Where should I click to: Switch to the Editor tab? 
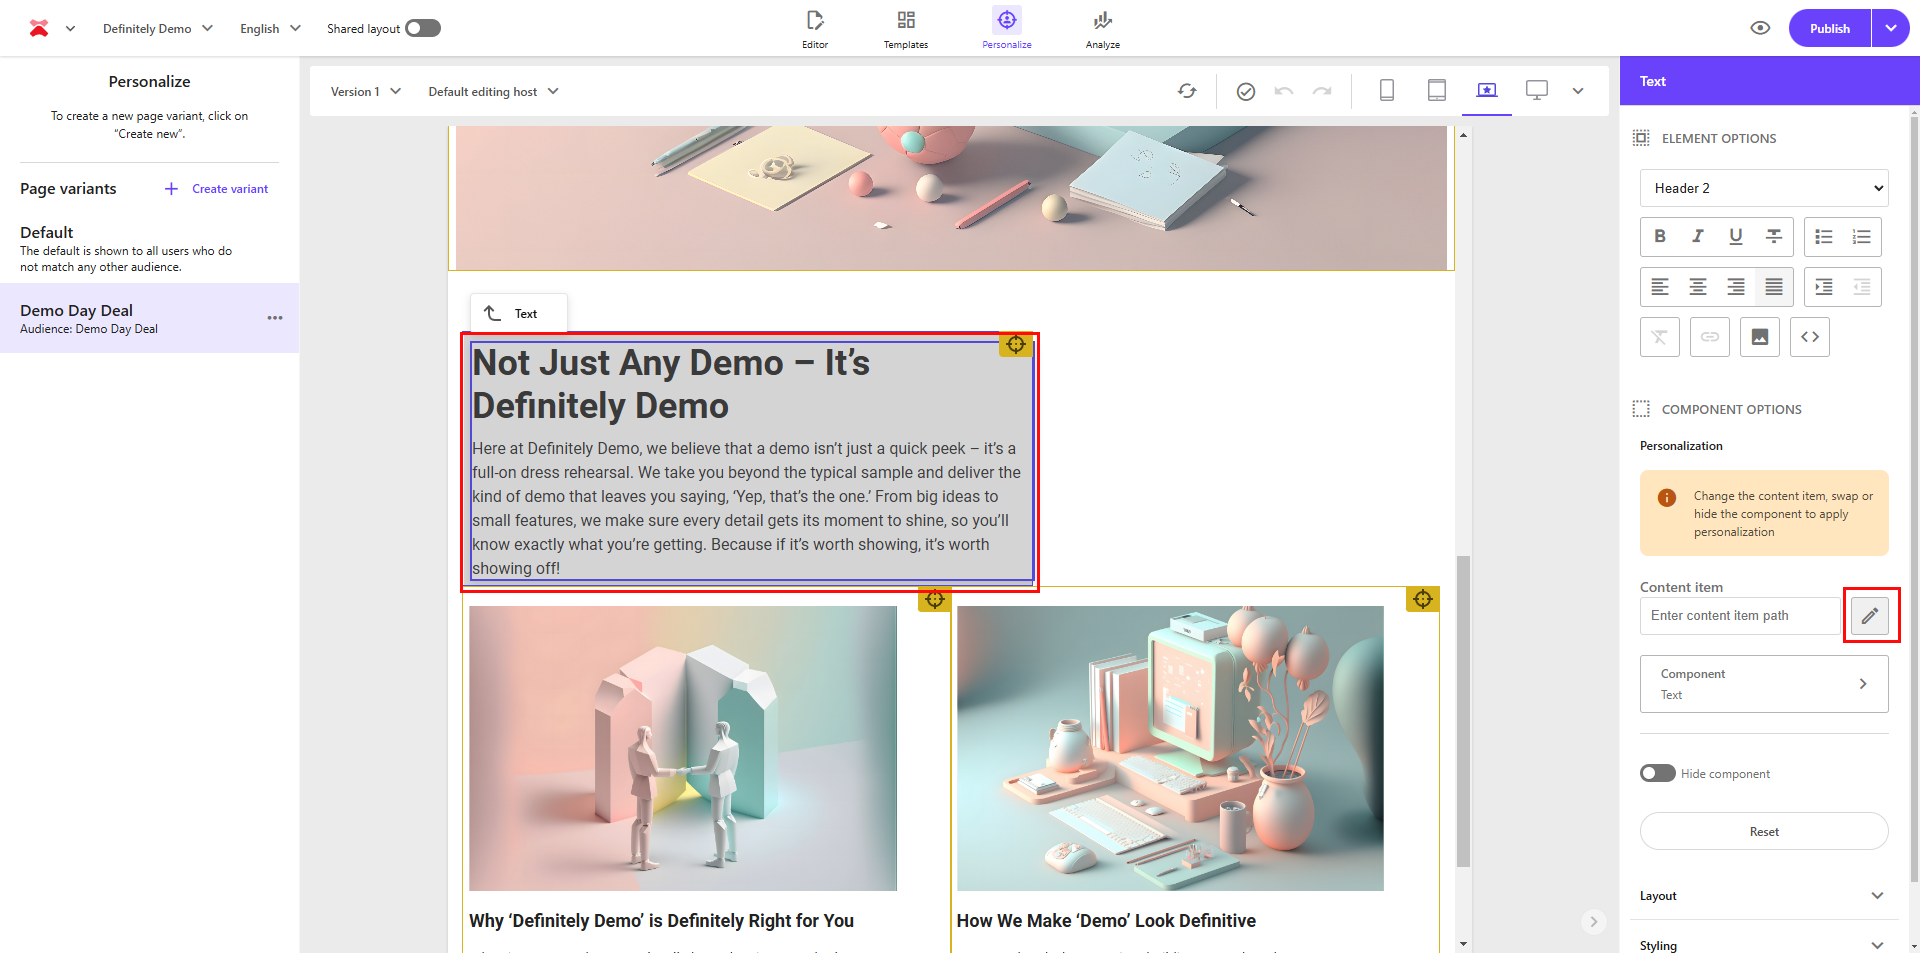point(815,28)
